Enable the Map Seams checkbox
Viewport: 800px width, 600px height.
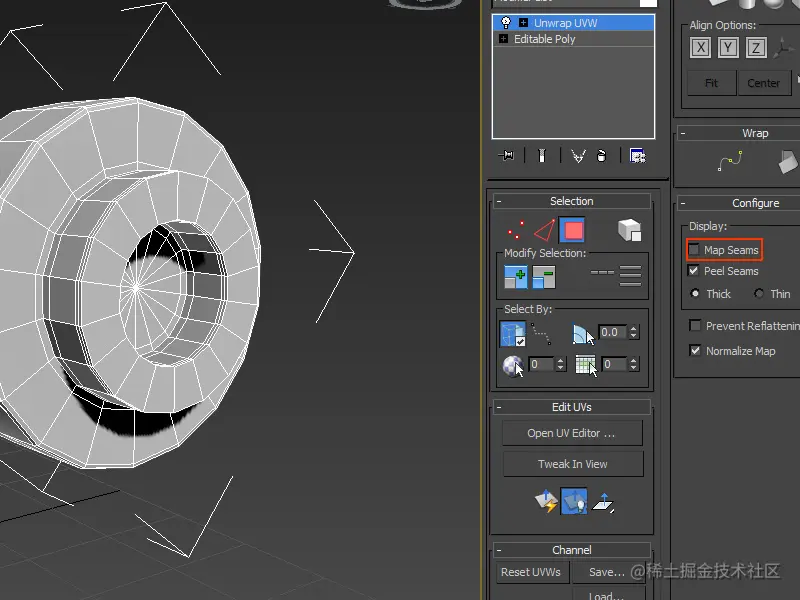pos(694,250)
